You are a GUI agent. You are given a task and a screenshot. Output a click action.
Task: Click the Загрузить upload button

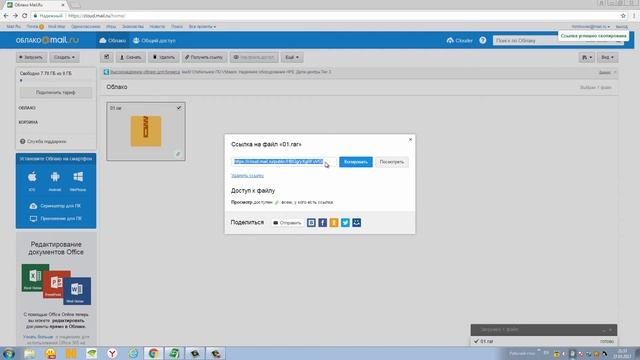coord(31,57)
